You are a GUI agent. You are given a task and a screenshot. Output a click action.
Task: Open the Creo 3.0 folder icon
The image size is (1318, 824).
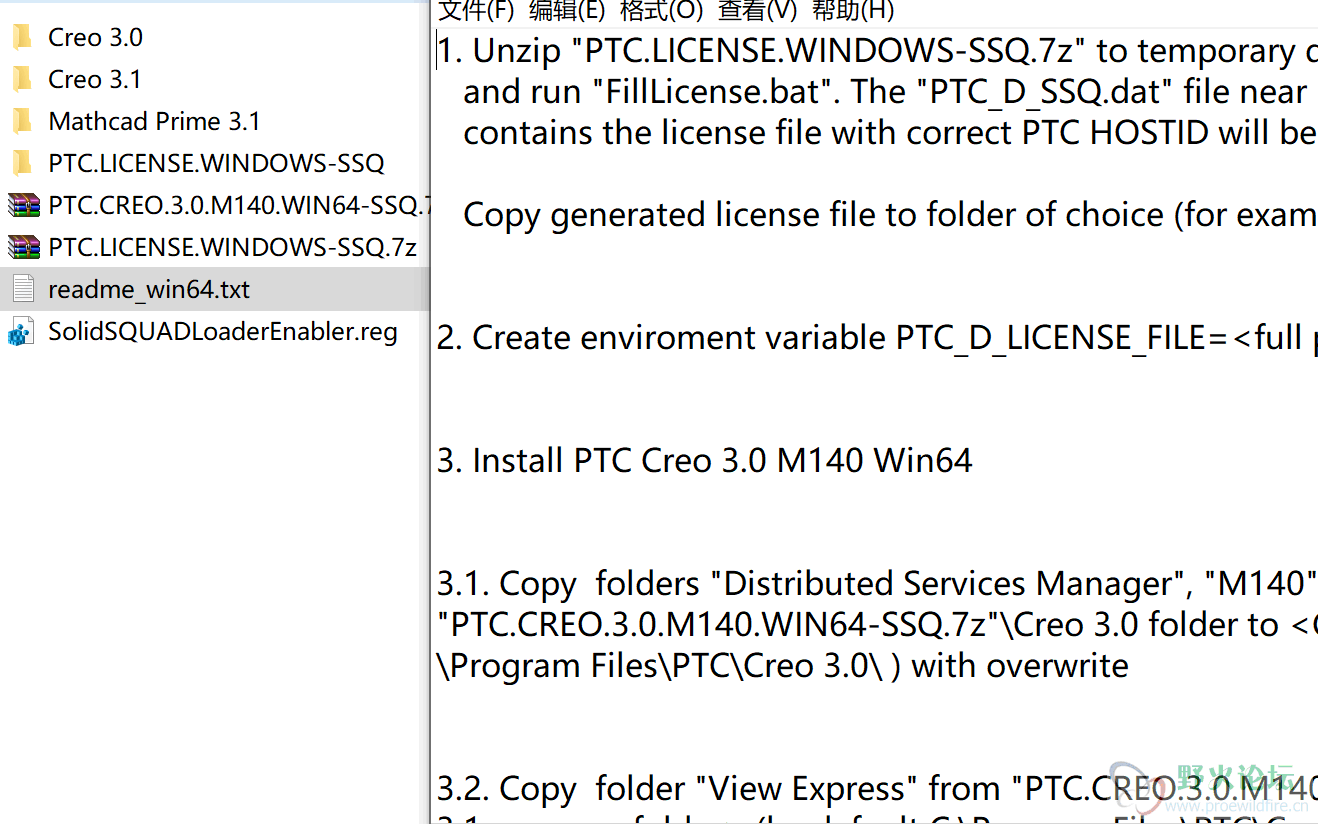(x=22, y=38)
